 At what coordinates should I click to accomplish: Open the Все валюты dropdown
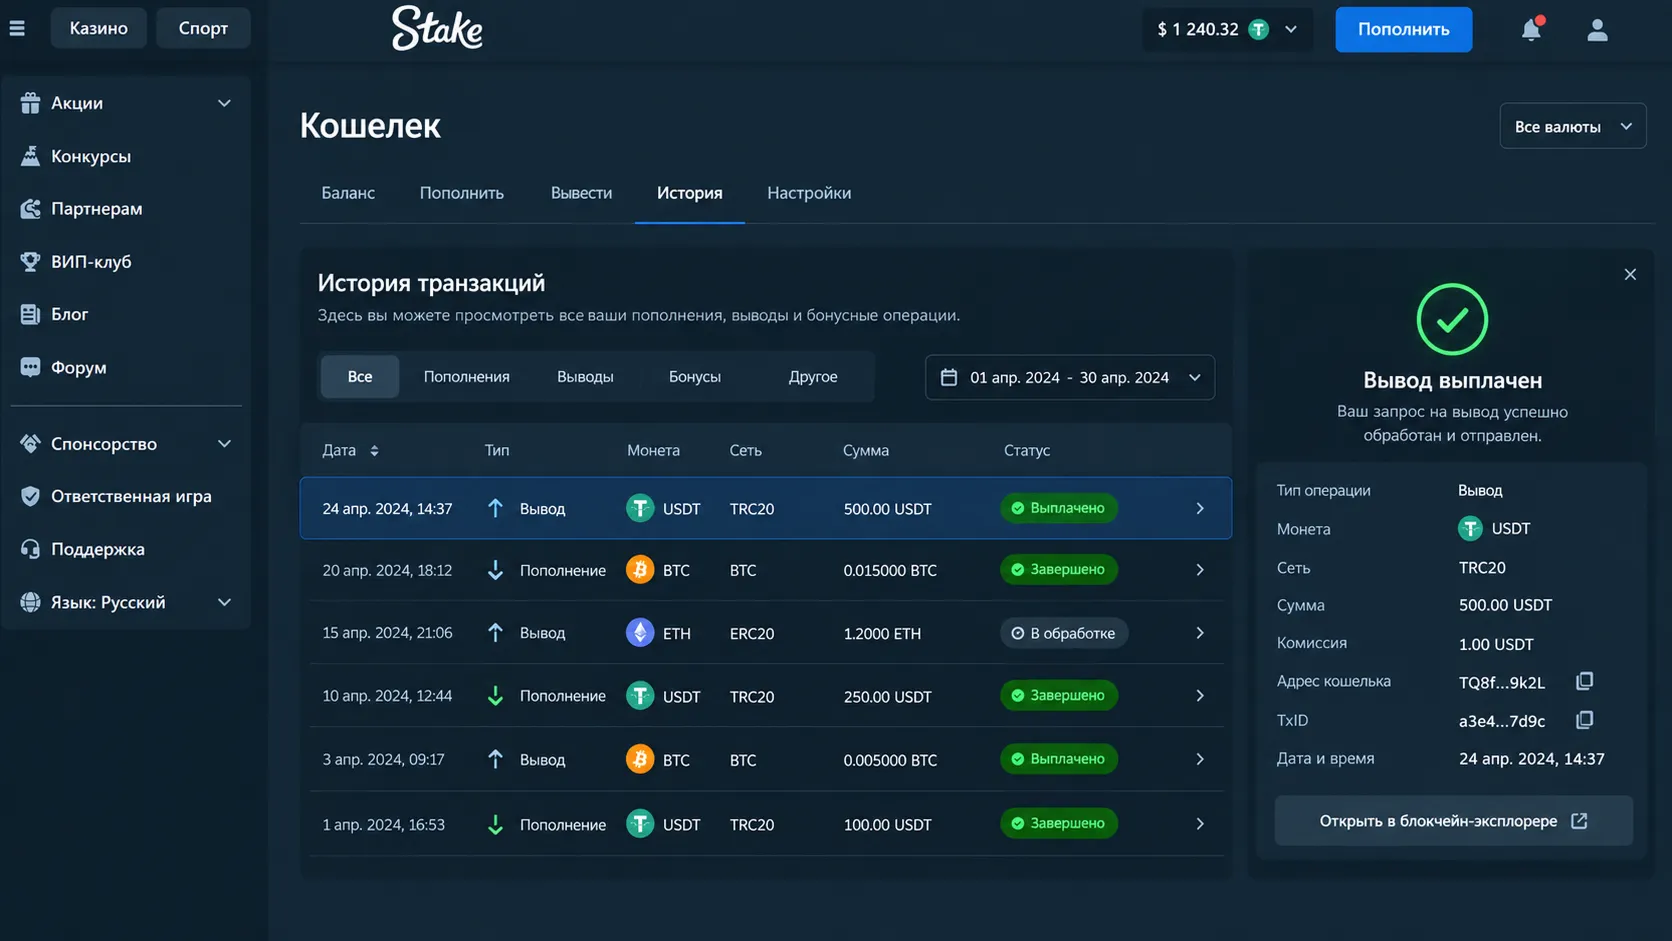click(1572, 126)
